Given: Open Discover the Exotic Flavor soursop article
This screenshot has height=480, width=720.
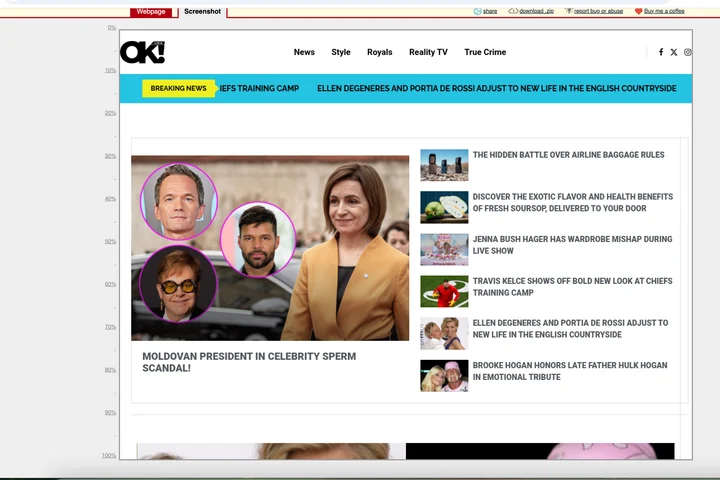Looking at the screenshot, I should [x=573, y=203].
